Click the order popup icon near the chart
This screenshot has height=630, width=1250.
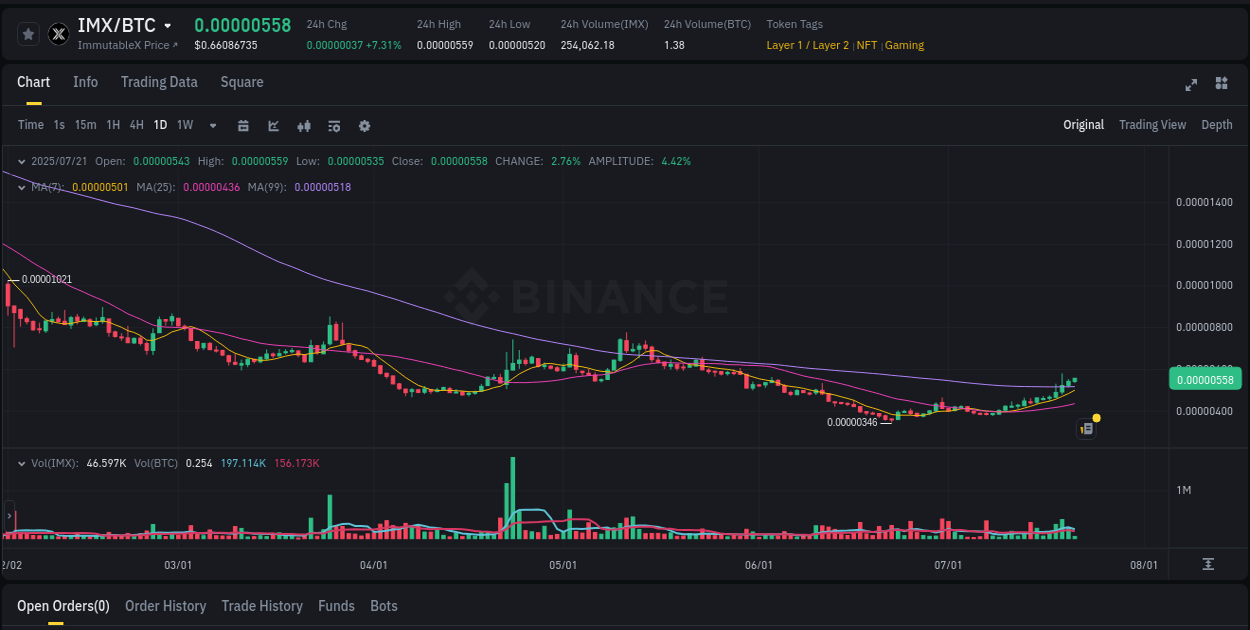(1087, 428)
